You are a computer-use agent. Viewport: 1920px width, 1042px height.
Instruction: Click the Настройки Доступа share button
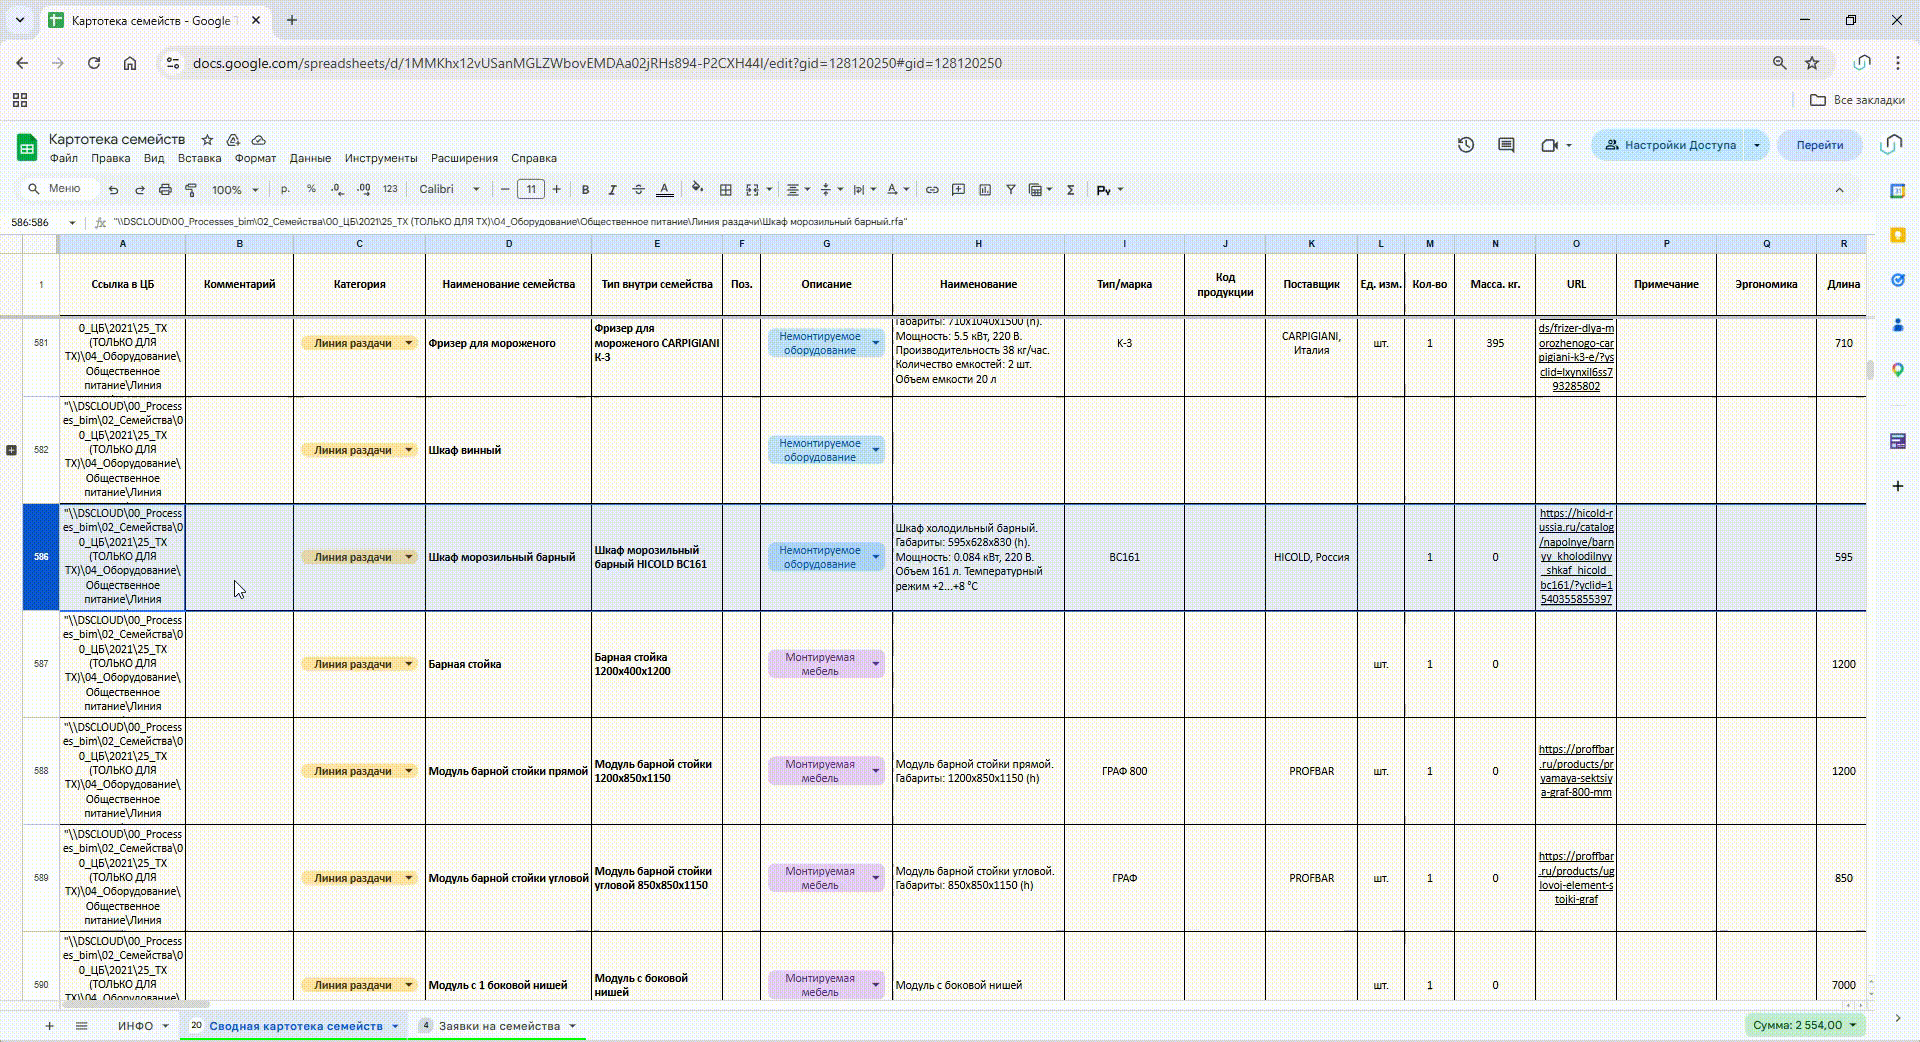(x=1669, y=145)
